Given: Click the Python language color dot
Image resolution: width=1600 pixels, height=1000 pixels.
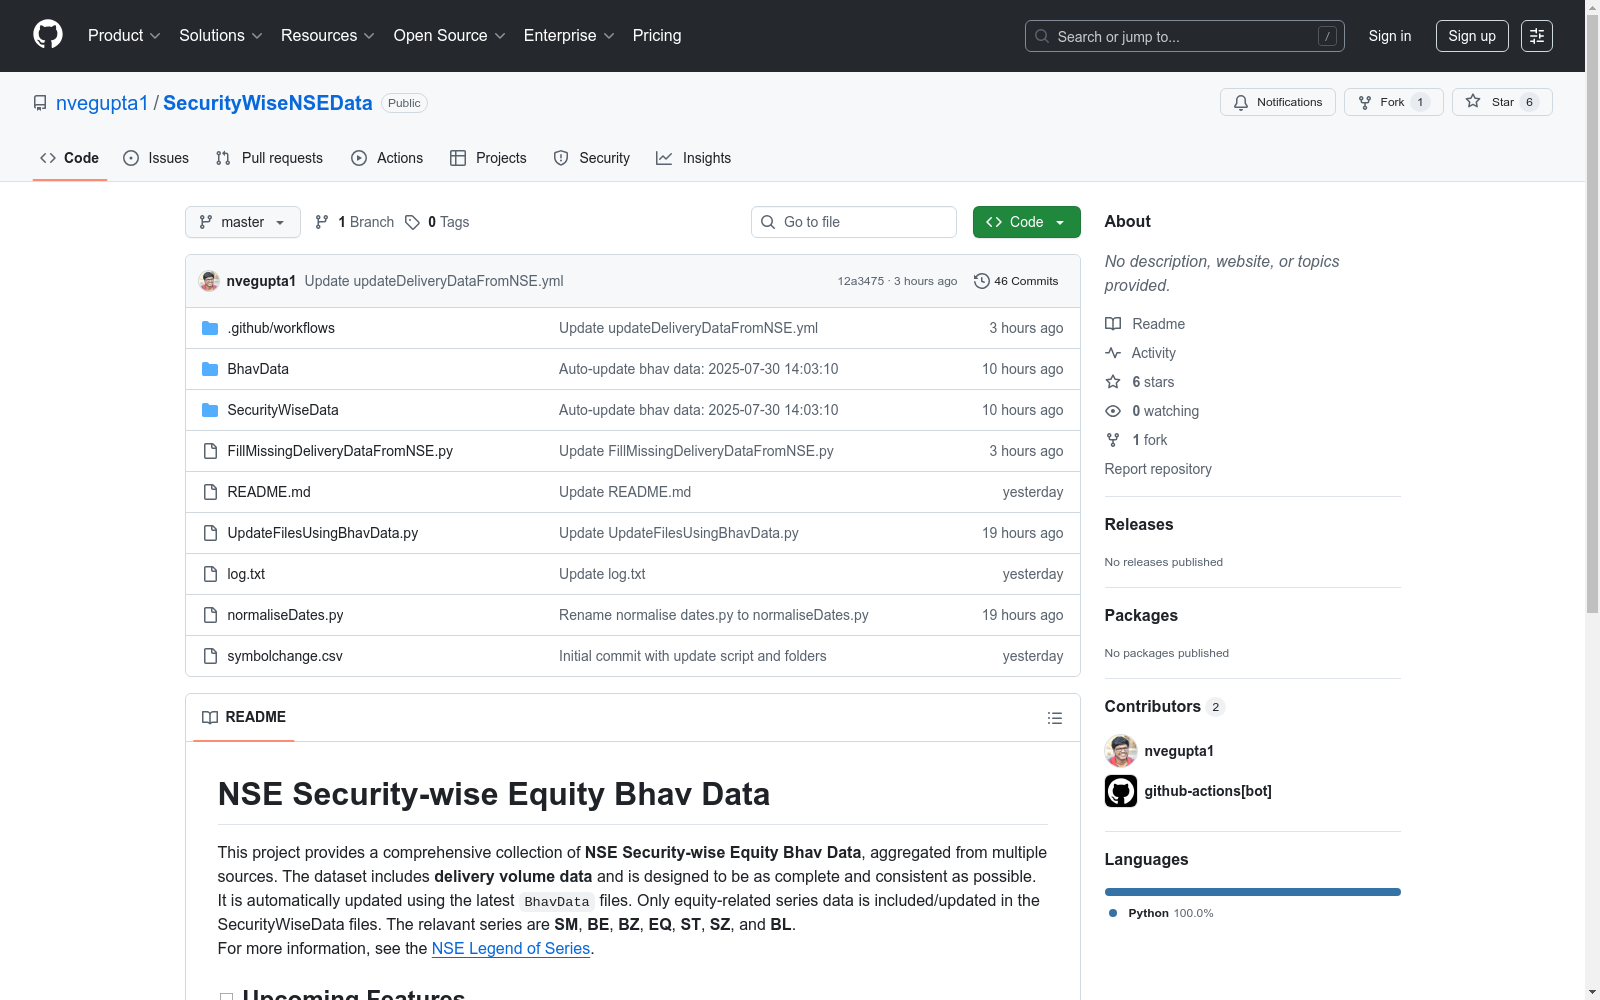Looking at the screenshot, I should point(1113,913).
